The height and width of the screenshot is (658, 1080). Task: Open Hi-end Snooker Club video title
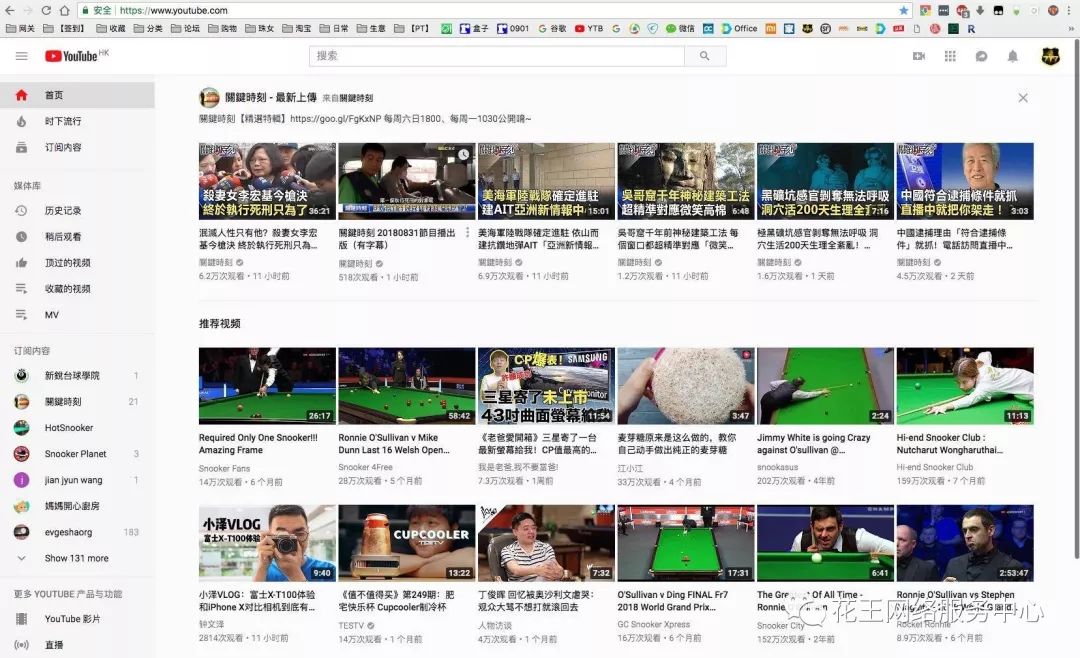(950, 444)
